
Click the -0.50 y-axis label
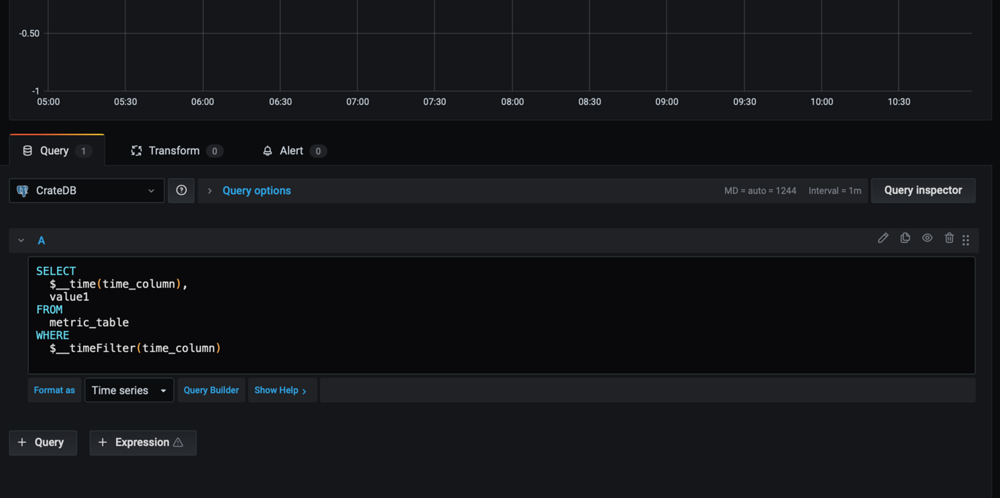point(29,33)
